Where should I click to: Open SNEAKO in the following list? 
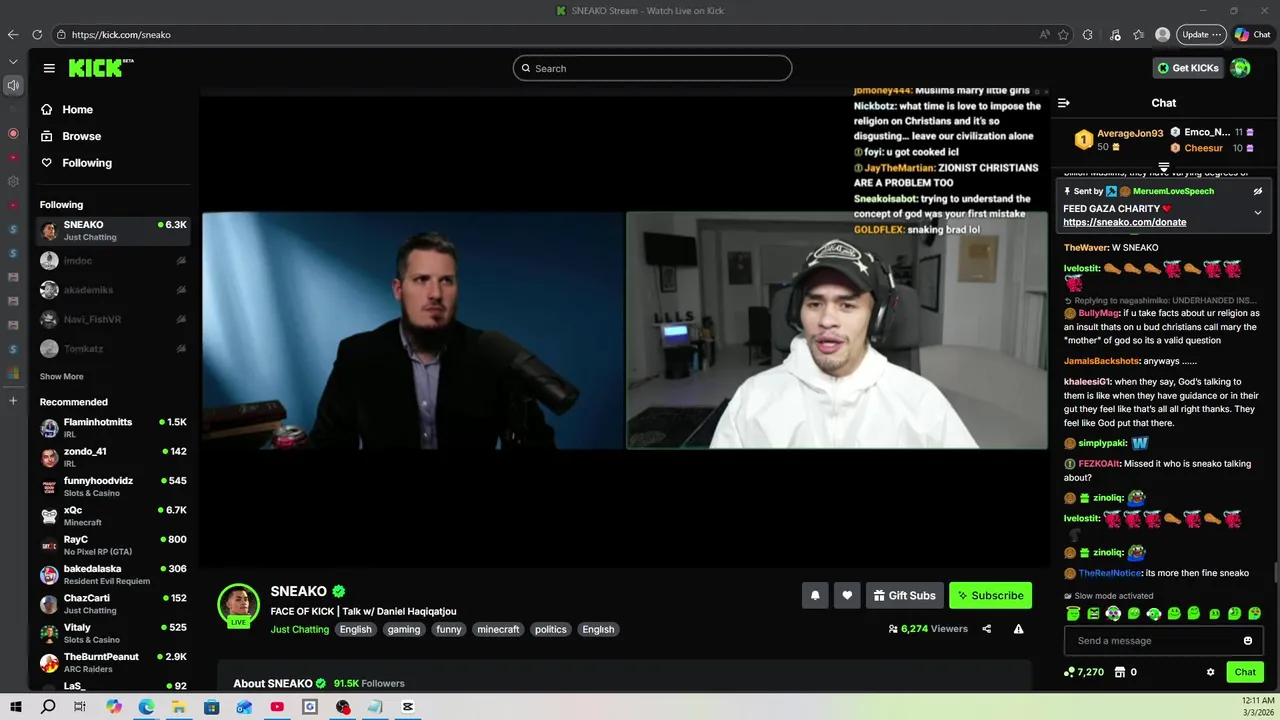tap(114, 231)
